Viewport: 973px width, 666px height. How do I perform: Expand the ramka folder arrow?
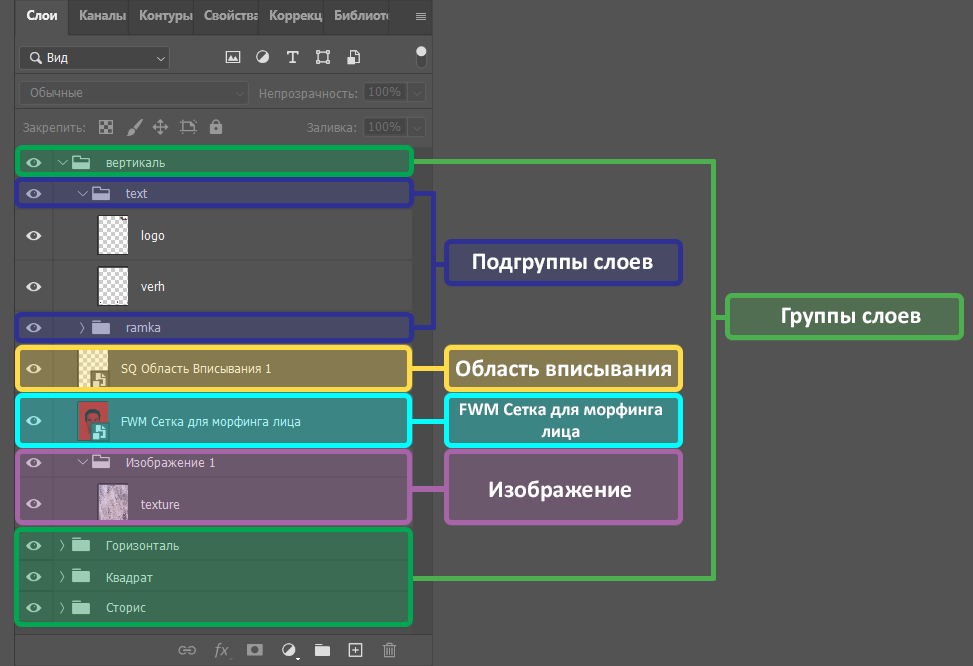coord(82,327)
